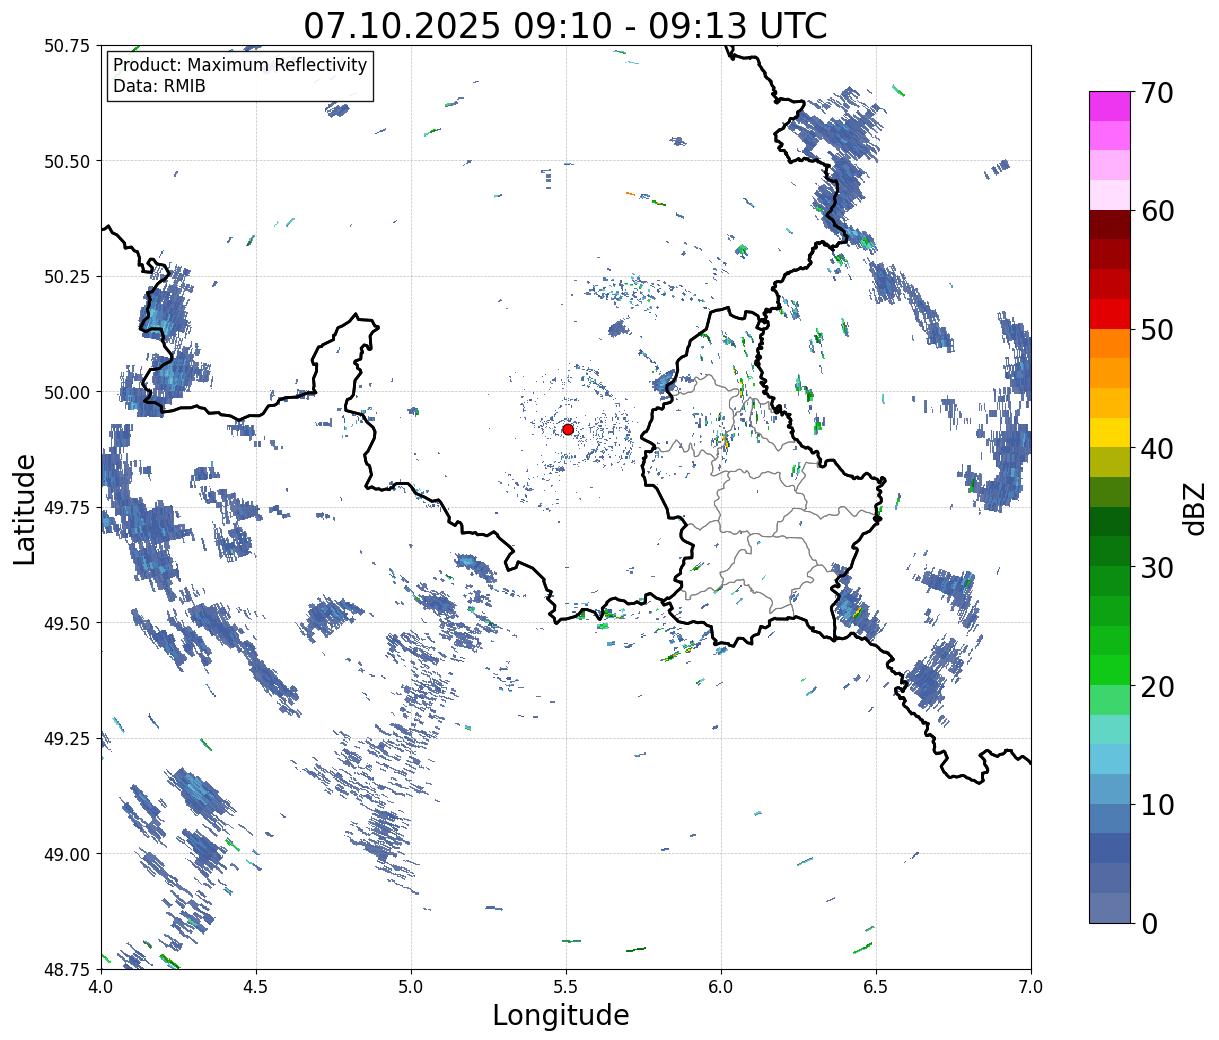The height and width of the screenshot is (1040, 1219).
Task: Click the plot title '07.10.2025 09:10 - 09:13 UTC'
Action: (x=566, y=26)
